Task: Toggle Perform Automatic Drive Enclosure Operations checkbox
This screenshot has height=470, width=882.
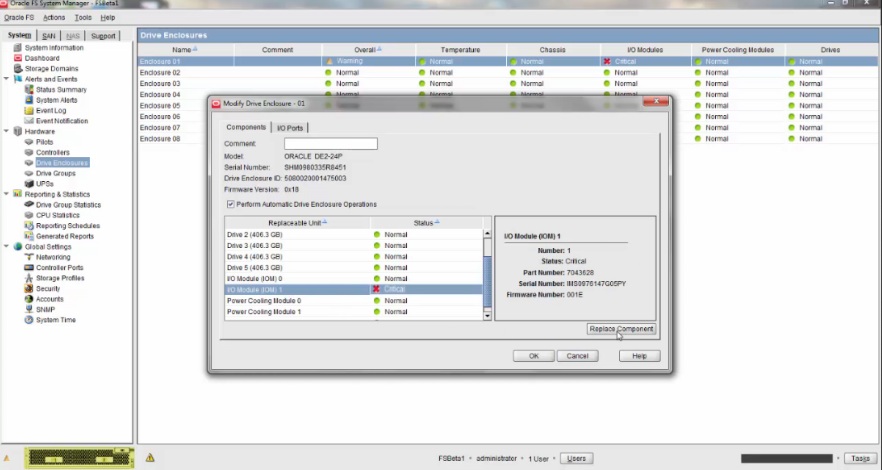Action: point(230,204)
